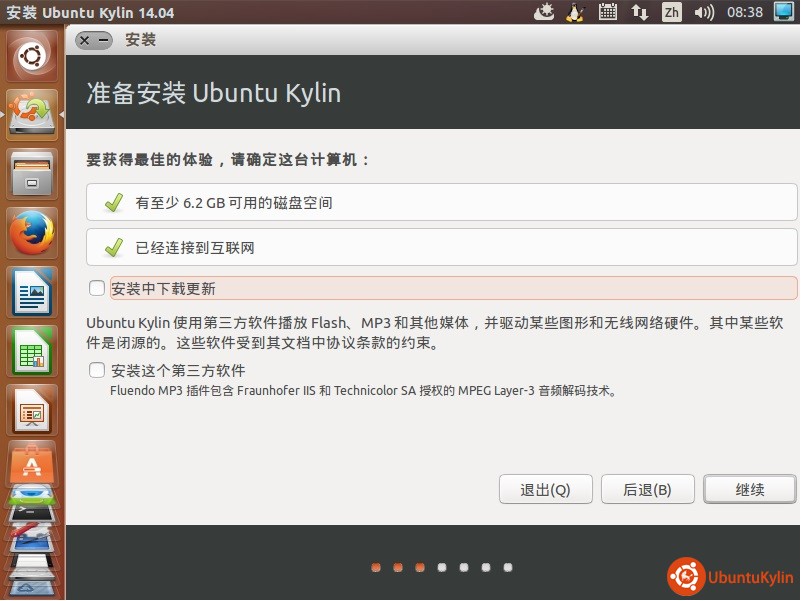
Task: Click the calendar indicator in top panel
Action: point(607,12)
